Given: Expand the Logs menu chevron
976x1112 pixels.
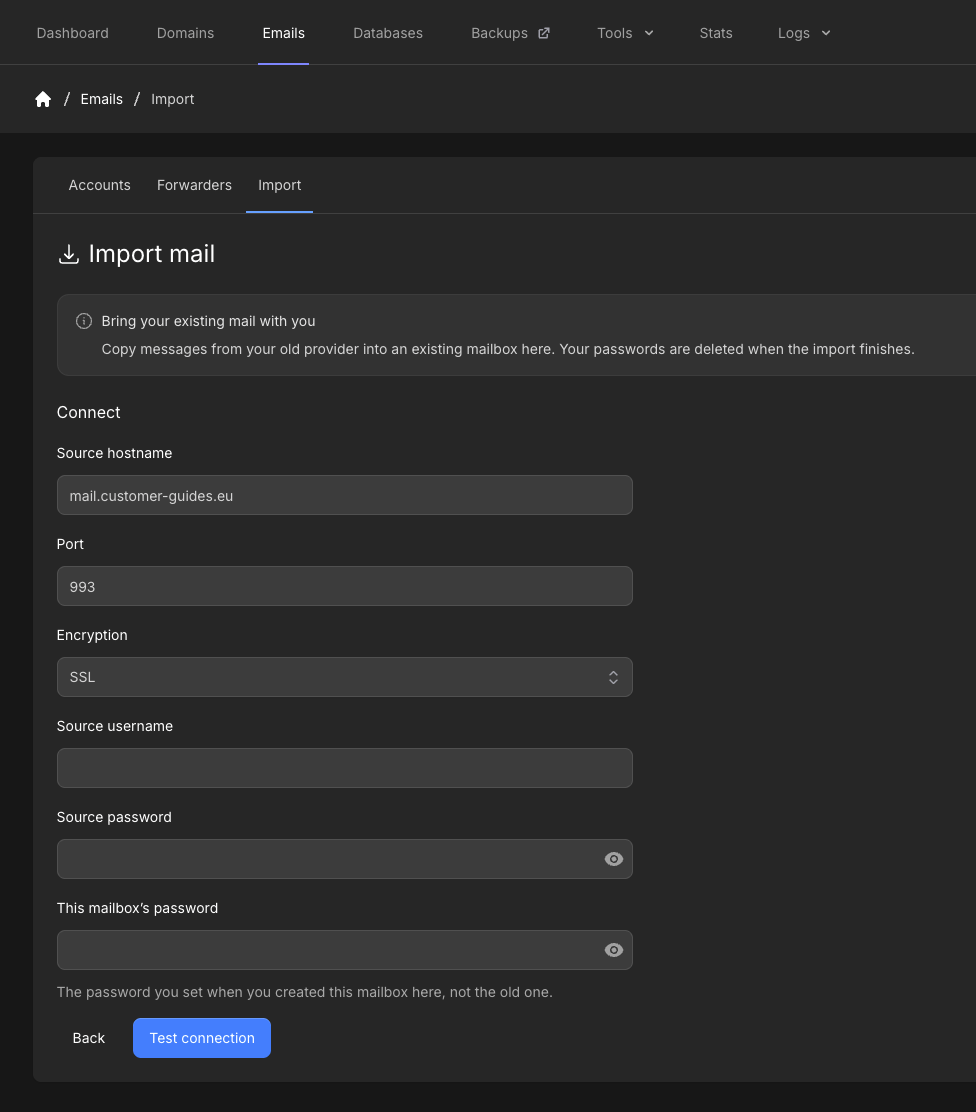Looking at the screenshot, I should pyautogui.click(x=826, y=33).
